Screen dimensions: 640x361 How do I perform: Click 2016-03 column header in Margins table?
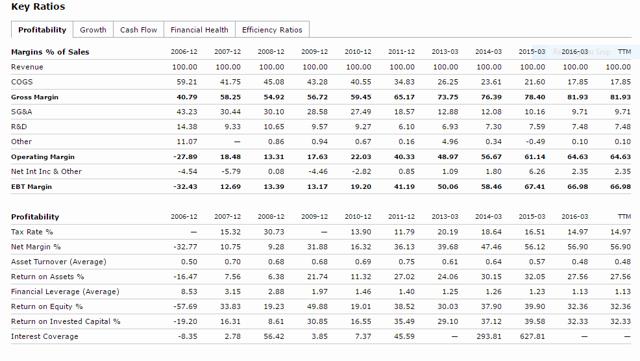575,52
